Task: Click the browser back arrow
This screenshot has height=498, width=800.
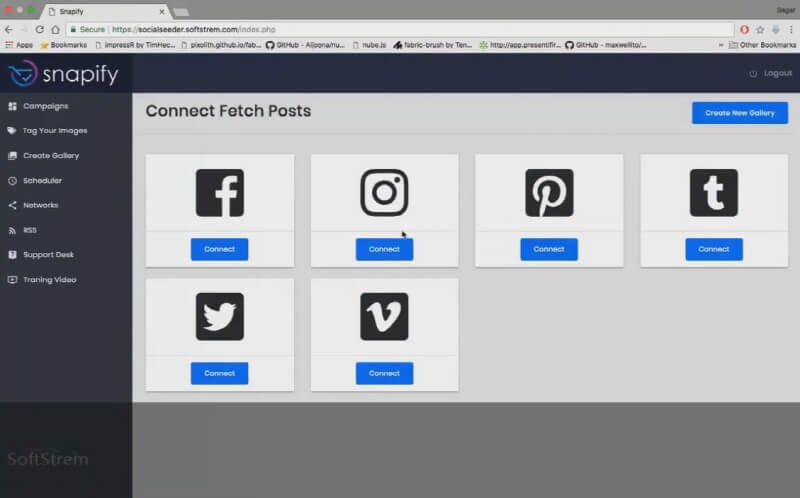Action: (x=9, y=30)
